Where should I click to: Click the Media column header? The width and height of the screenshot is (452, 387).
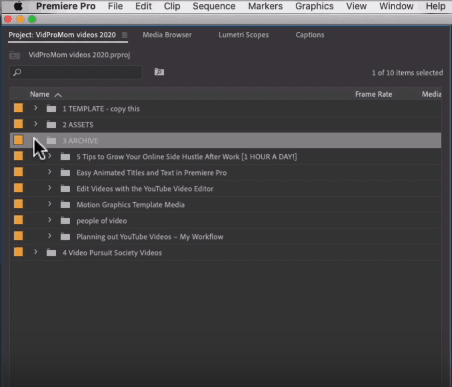[x=431, y=94]
